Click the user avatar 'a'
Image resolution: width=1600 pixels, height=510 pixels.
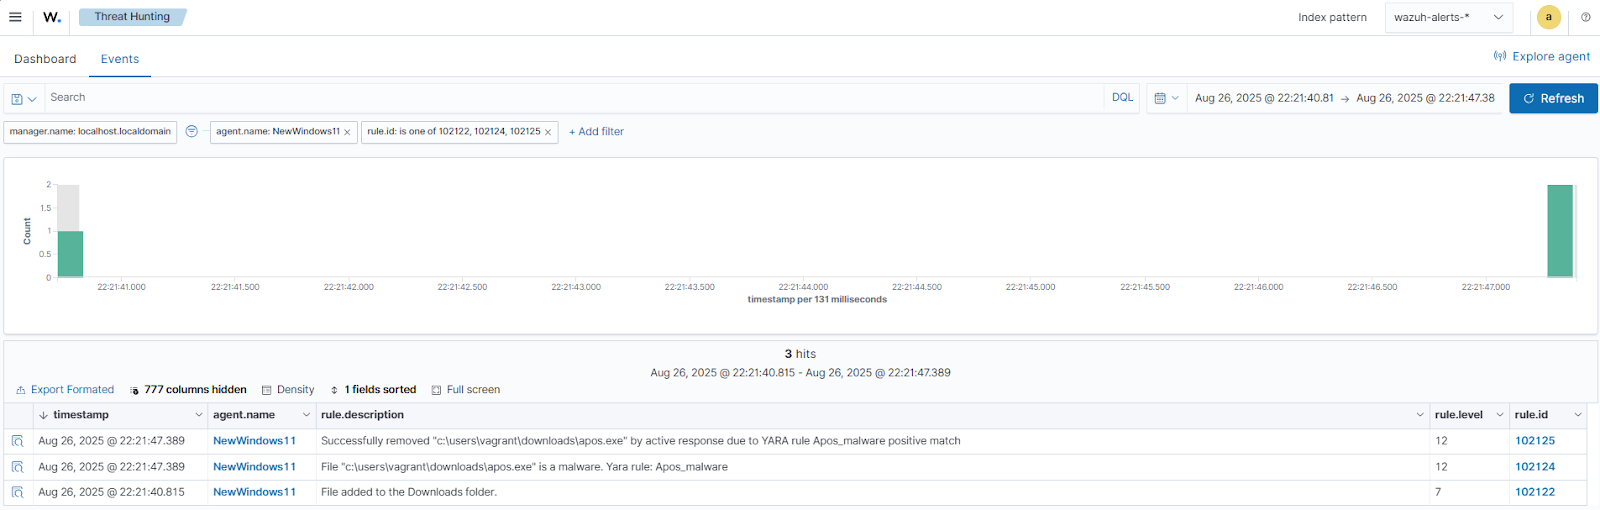tap(1548, 17)
